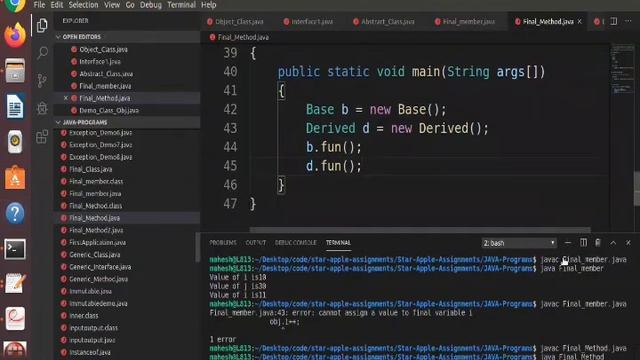Open the Debug view in activity bar
This screenshot has width=640, height=360.
pyautogui.click(x=42, y=108)
